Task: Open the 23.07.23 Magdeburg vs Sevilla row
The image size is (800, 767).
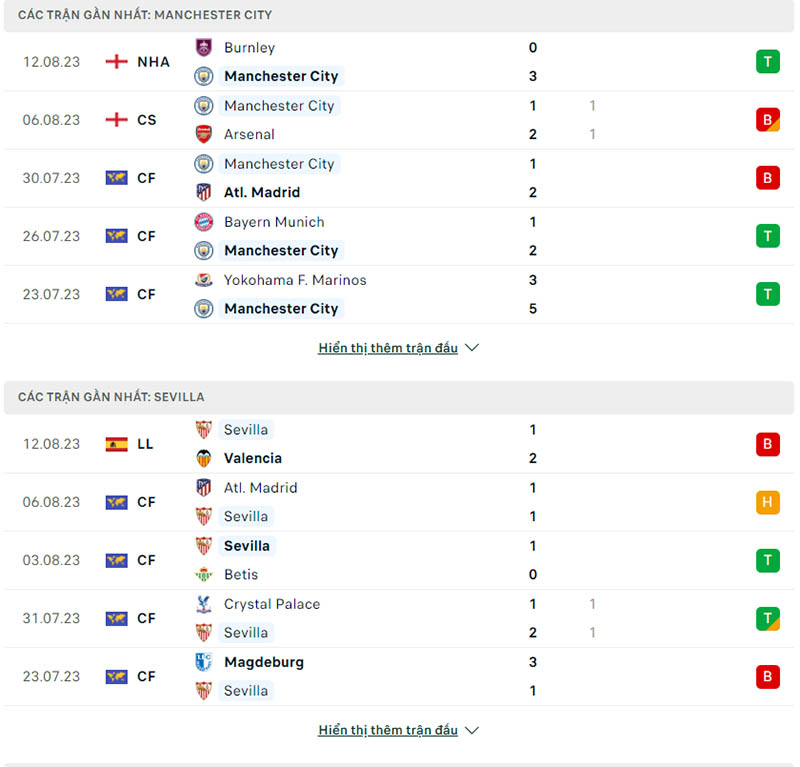Action: coord(400,676)
